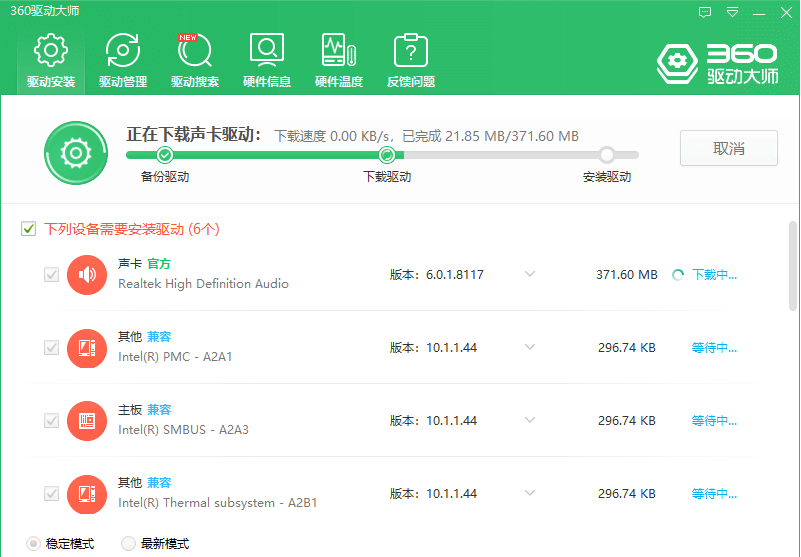The height and width of the screenshot is (557, 801).
Task: Switch to the 硬件信息 tab label
Action: (x=267, y=82)
